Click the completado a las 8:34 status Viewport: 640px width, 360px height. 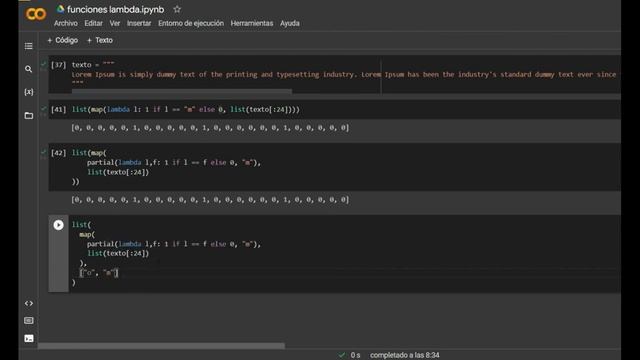click(x=404, y=355)
